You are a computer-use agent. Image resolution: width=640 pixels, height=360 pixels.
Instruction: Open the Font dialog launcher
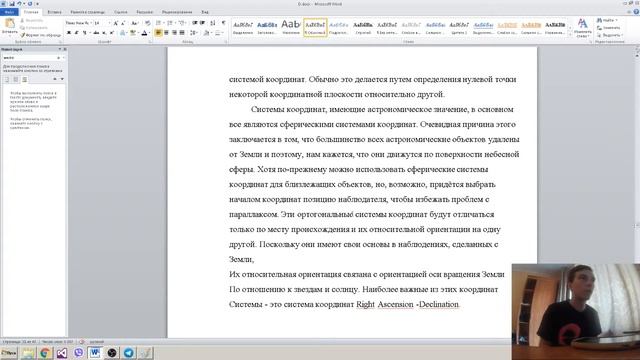150,42
